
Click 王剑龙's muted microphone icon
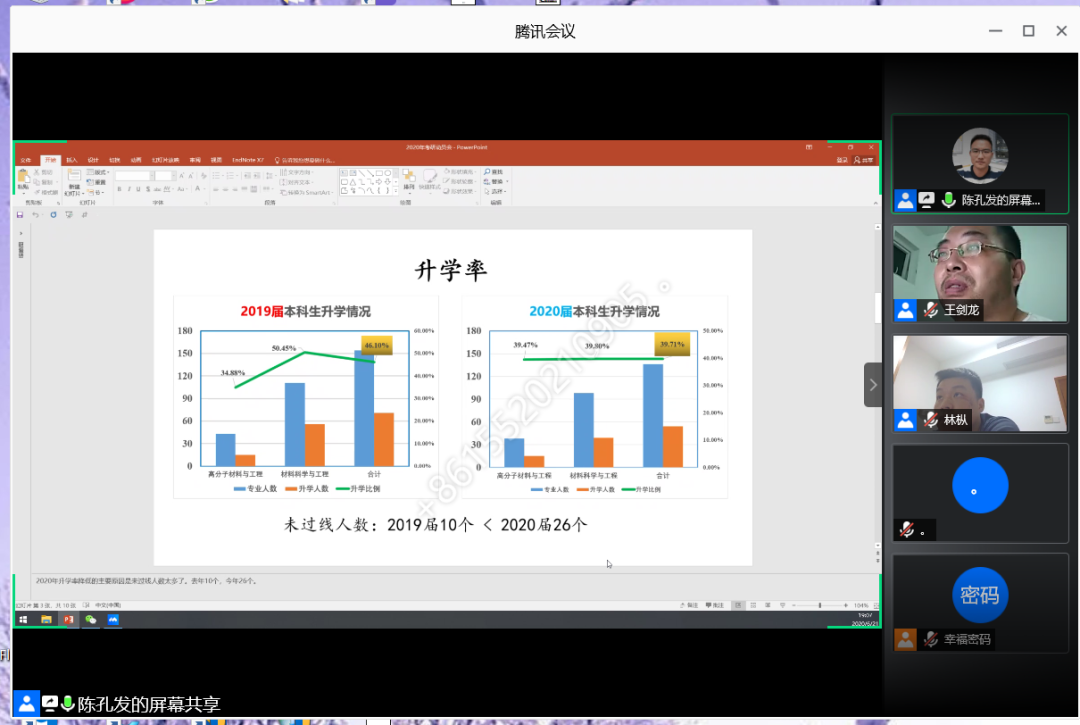pyautogui.click(x=930, y=310)
